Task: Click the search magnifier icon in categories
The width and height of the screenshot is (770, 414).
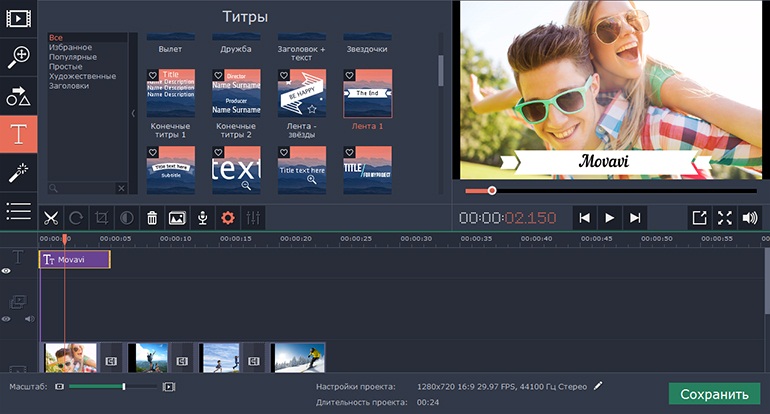Action: (54, 188)
